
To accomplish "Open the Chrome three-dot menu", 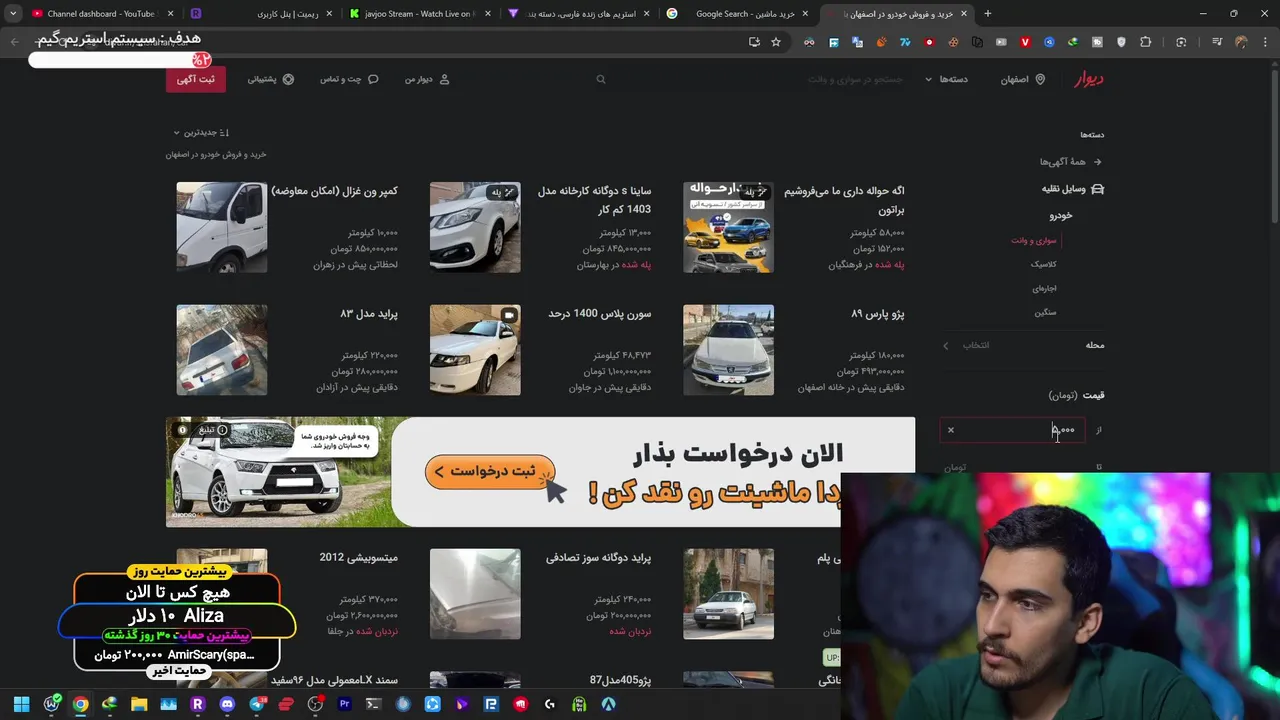I will point(1265,42).
